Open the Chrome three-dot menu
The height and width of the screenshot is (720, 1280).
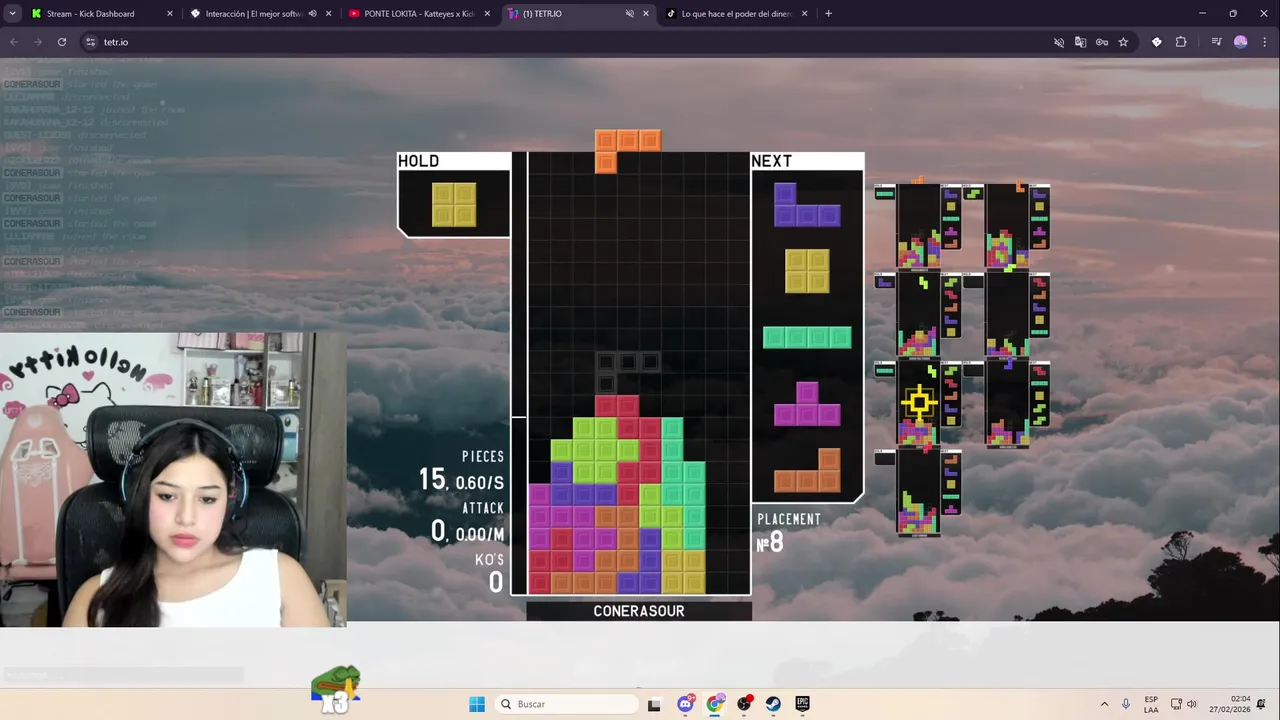click(1264, 42)
